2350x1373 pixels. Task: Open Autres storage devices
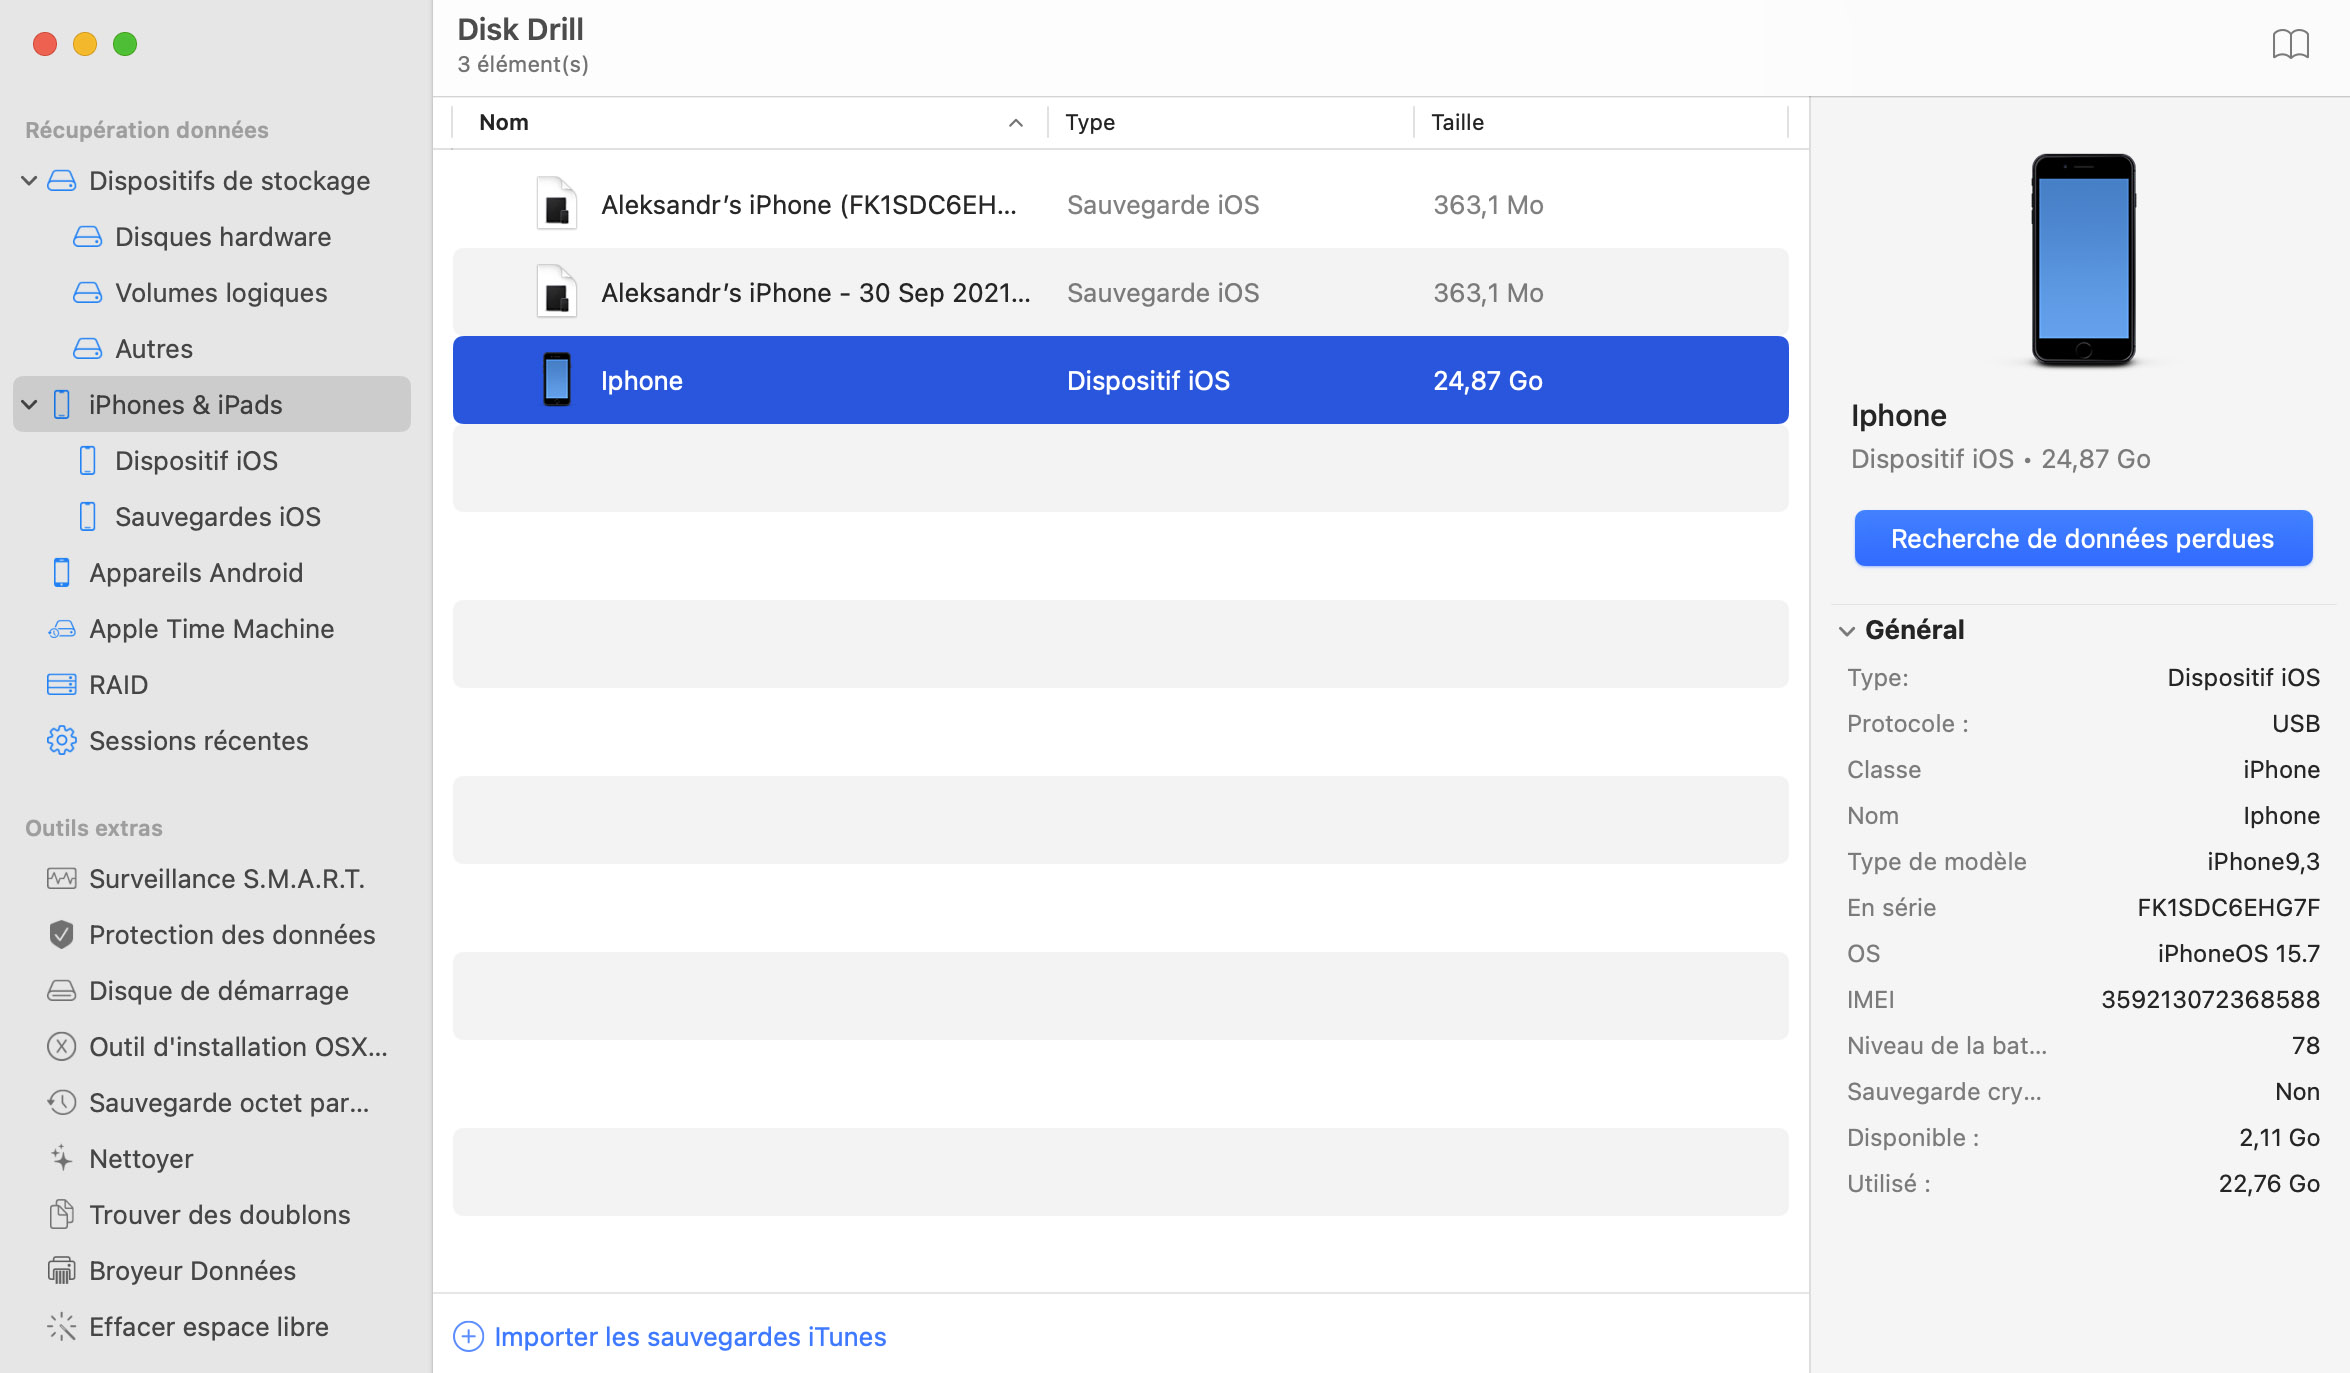pos(154,349)
